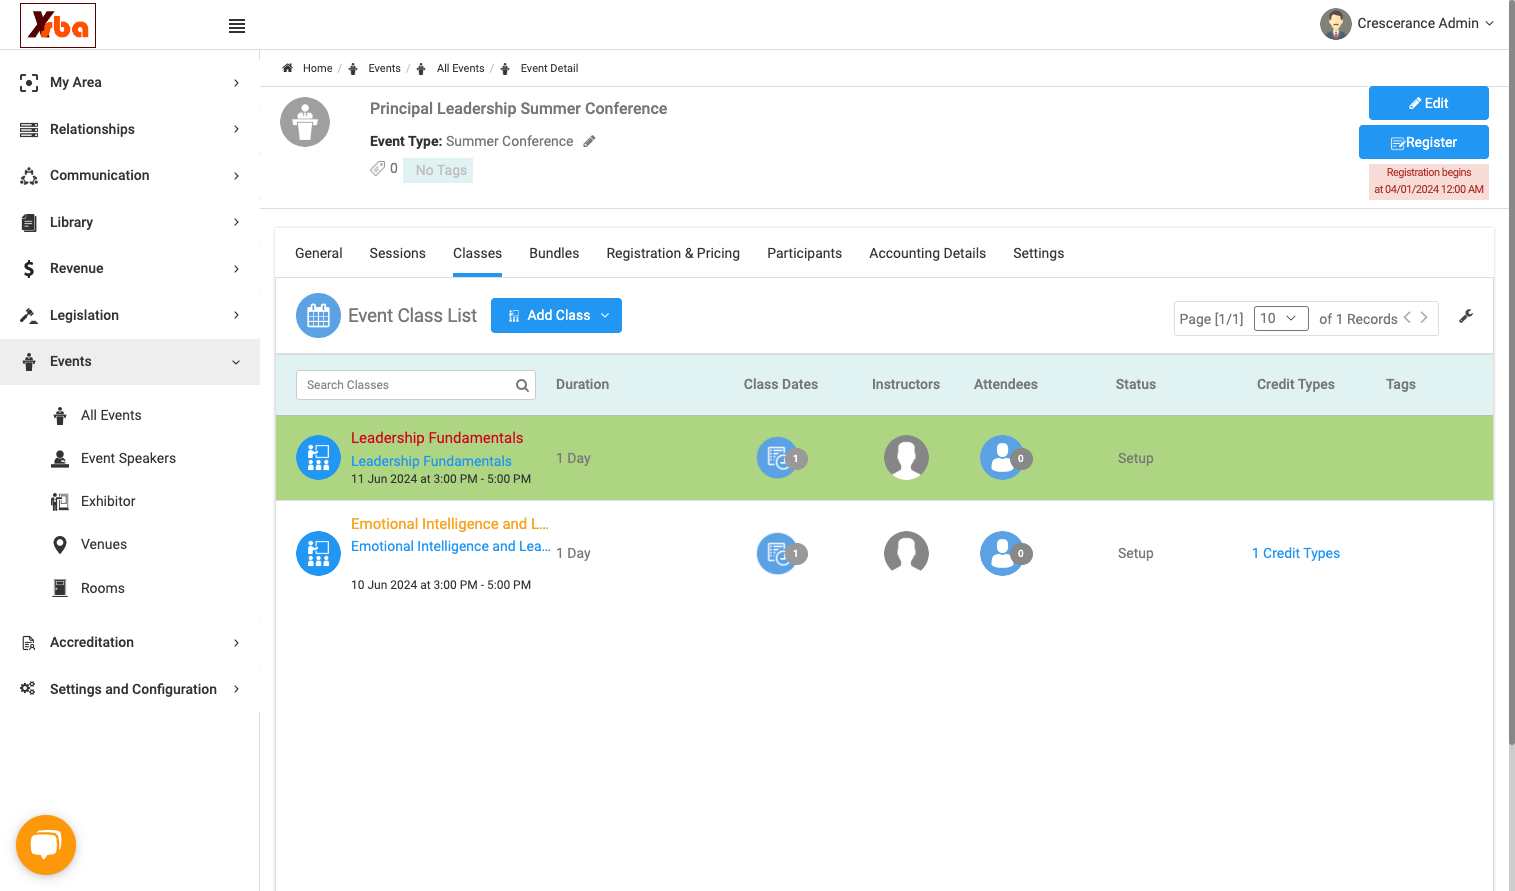Open the orange chat widget

pos(46,845)
